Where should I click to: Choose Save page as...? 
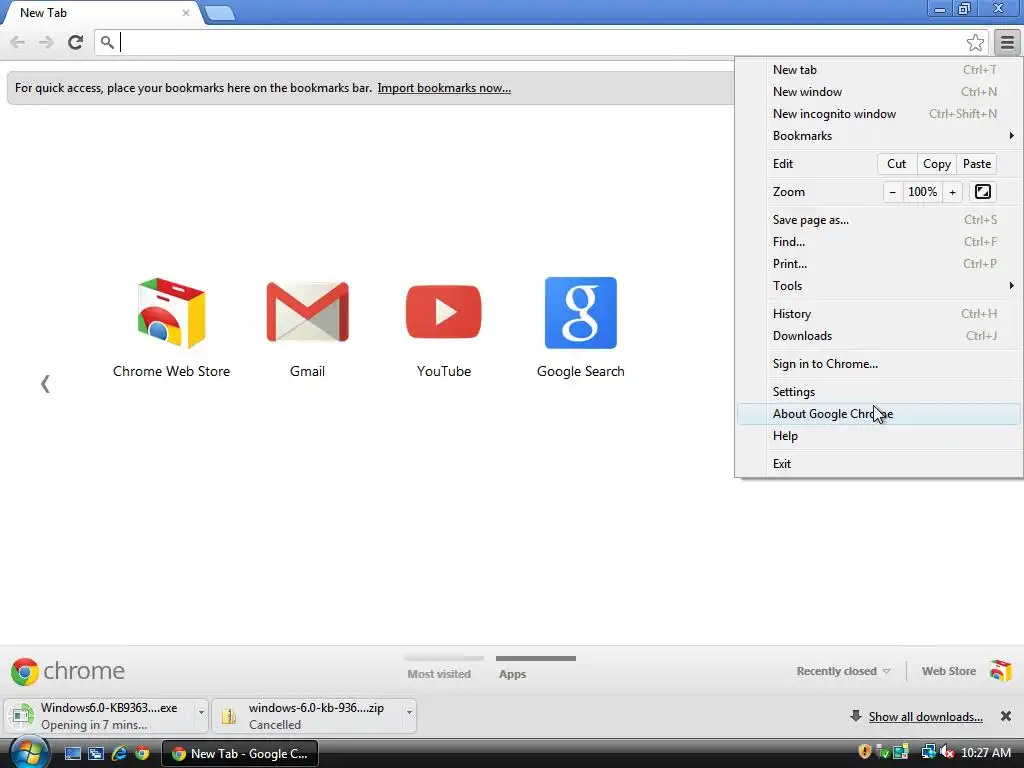coord(880,220)
